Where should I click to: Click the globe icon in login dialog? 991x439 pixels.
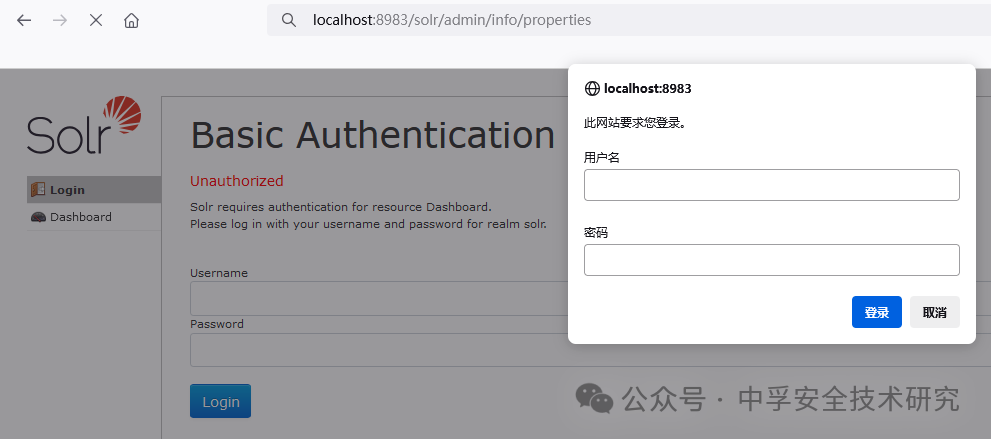point(592,88)
